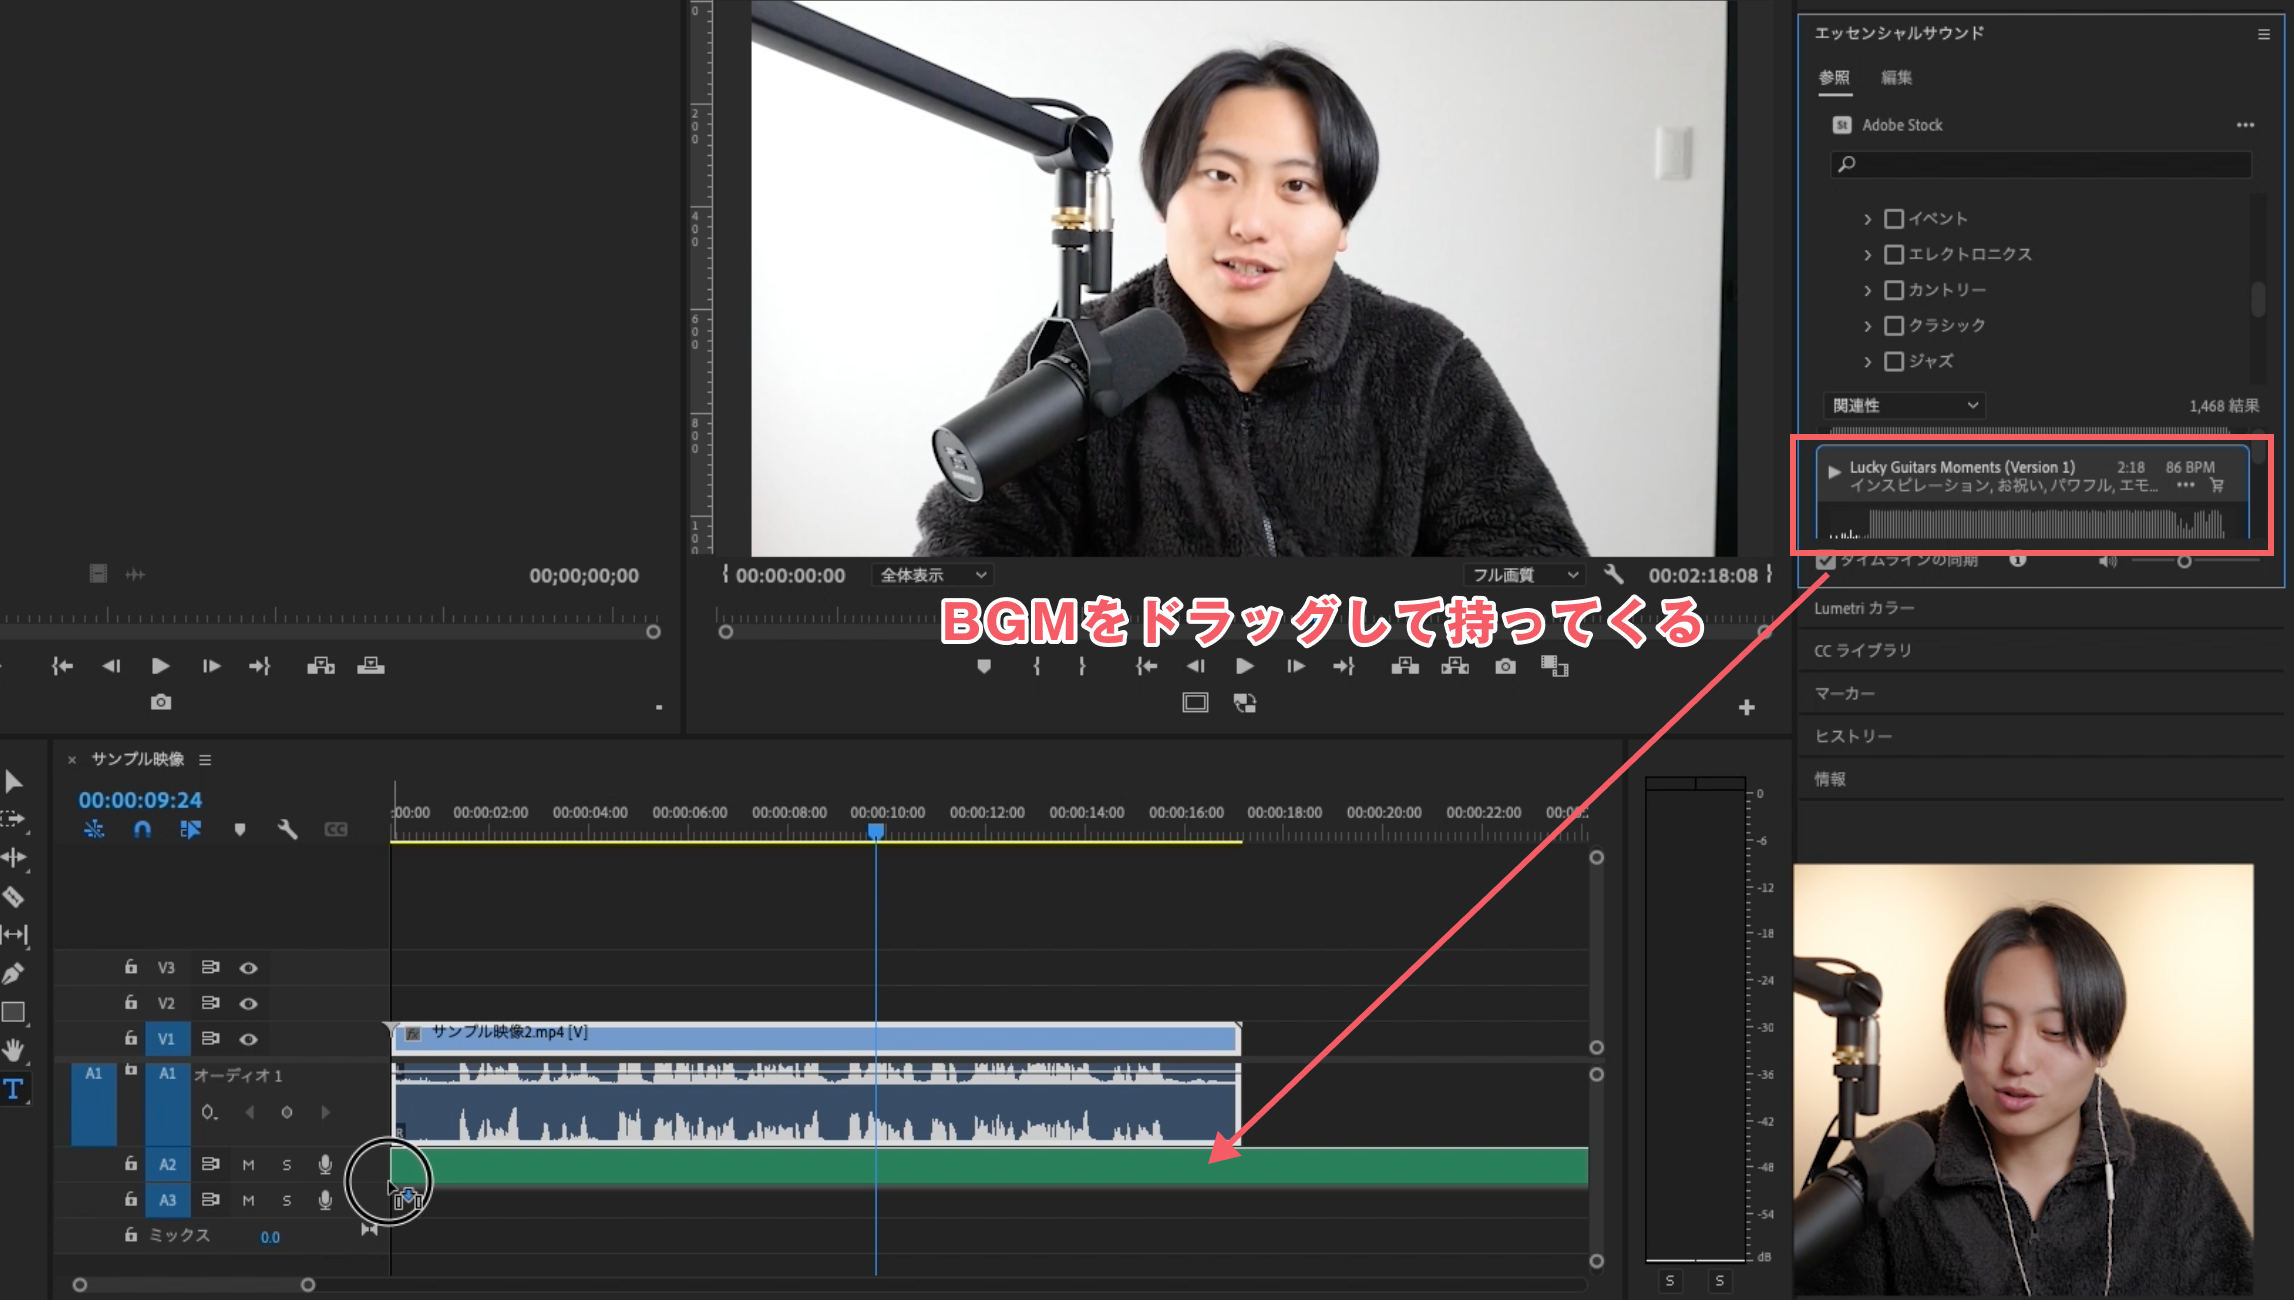Play preview of Lucky Guitars Moments track
The width and height of the screenshot is (2294, 1300).
point(1834,471)
